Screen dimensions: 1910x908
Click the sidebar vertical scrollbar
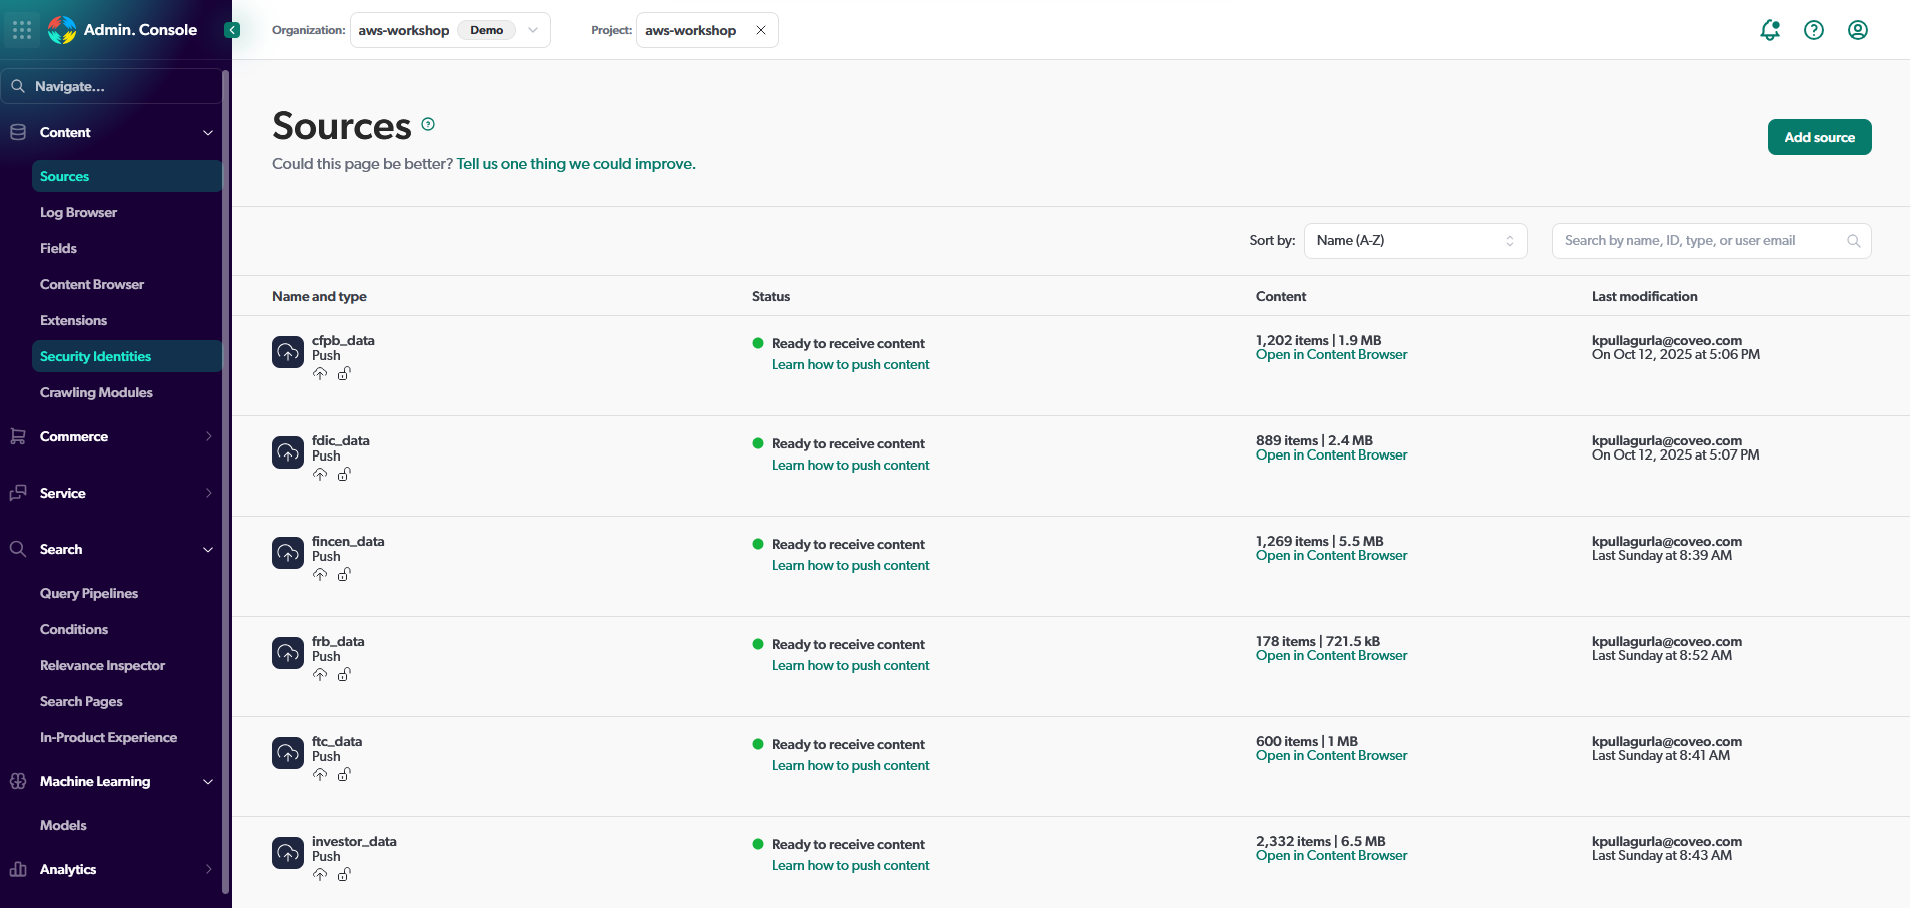tap(226, 480)
